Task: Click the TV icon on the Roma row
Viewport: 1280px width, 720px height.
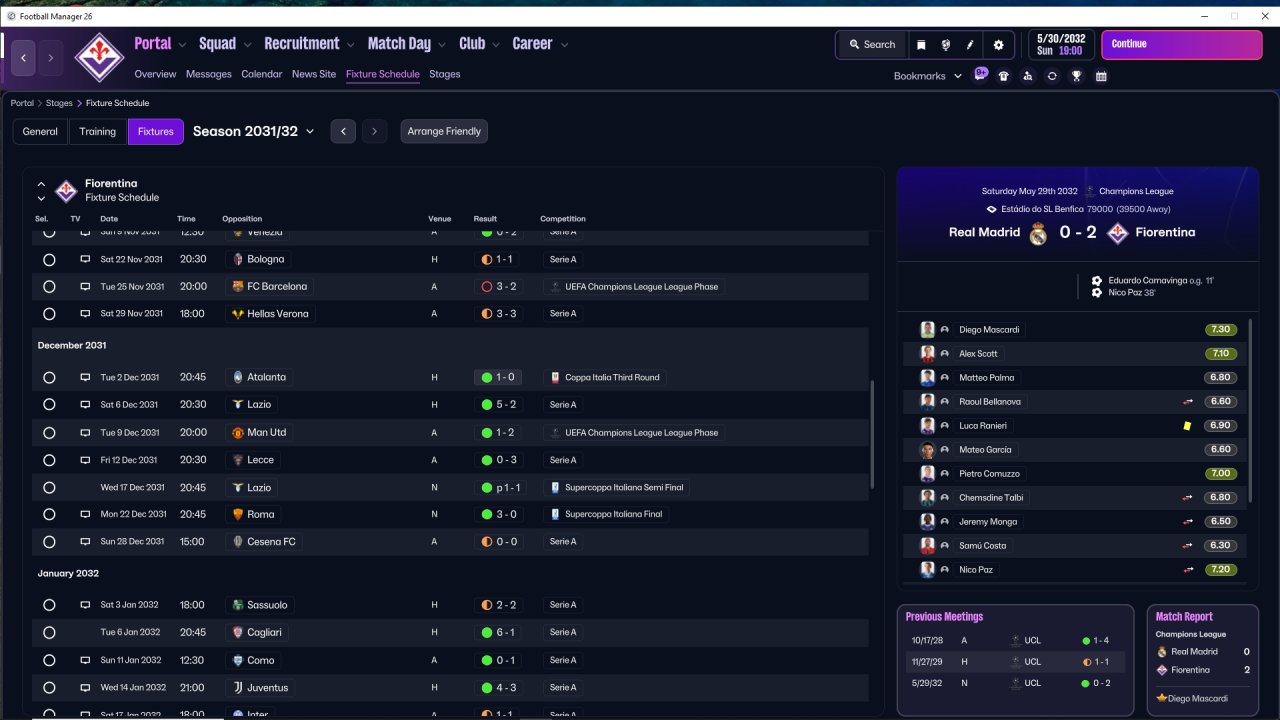Action: [85, 514]
